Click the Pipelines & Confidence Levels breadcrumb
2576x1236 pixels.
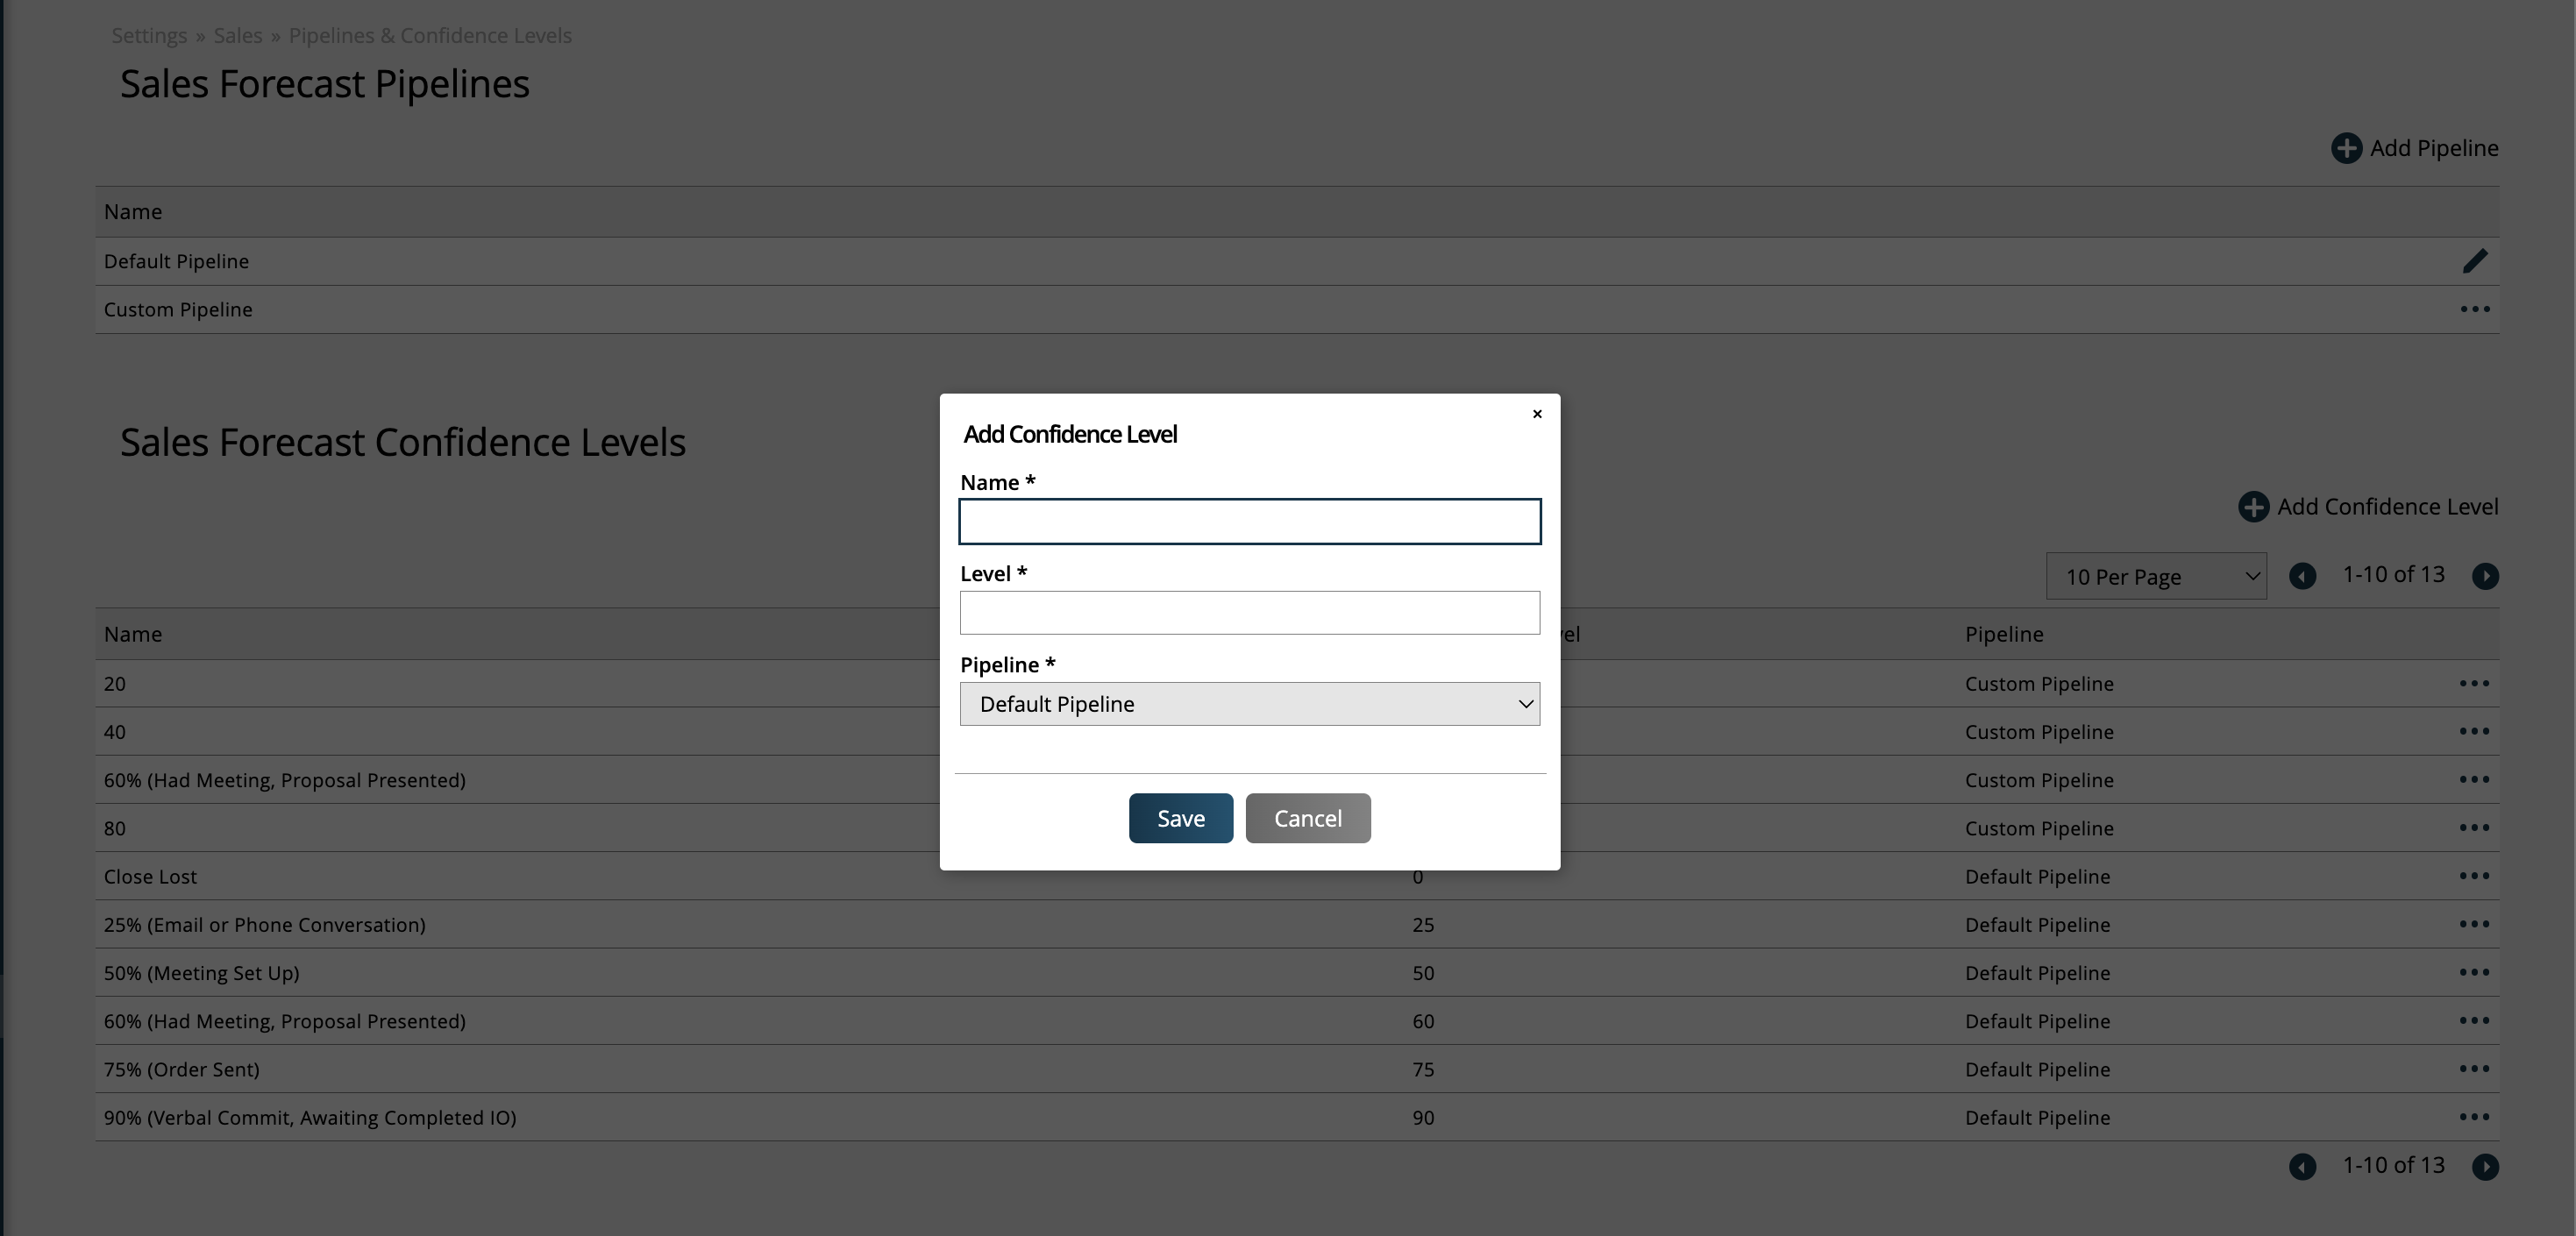click(x=430, y=35)
